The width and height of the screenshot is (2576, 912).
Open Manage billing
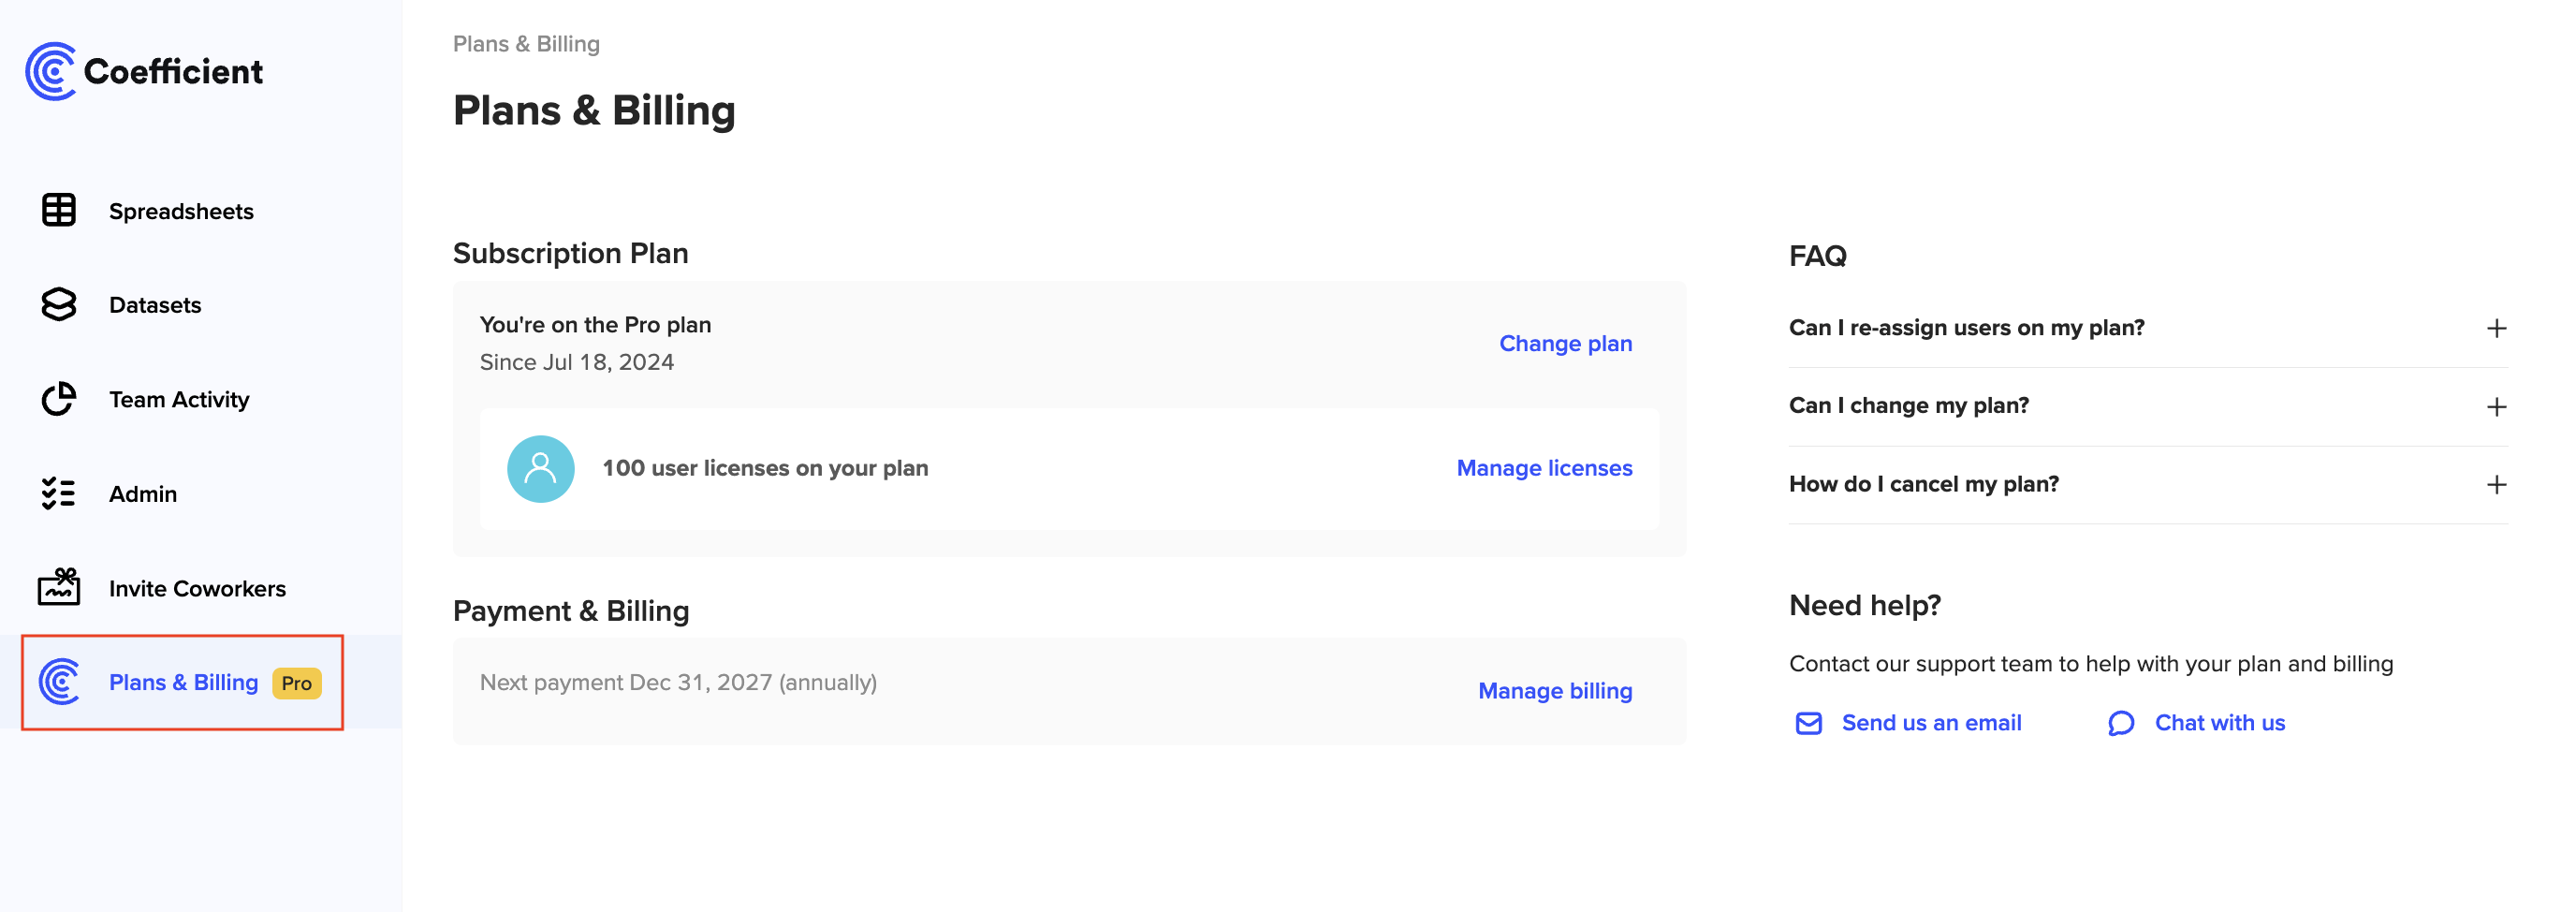pos(1554,690)
